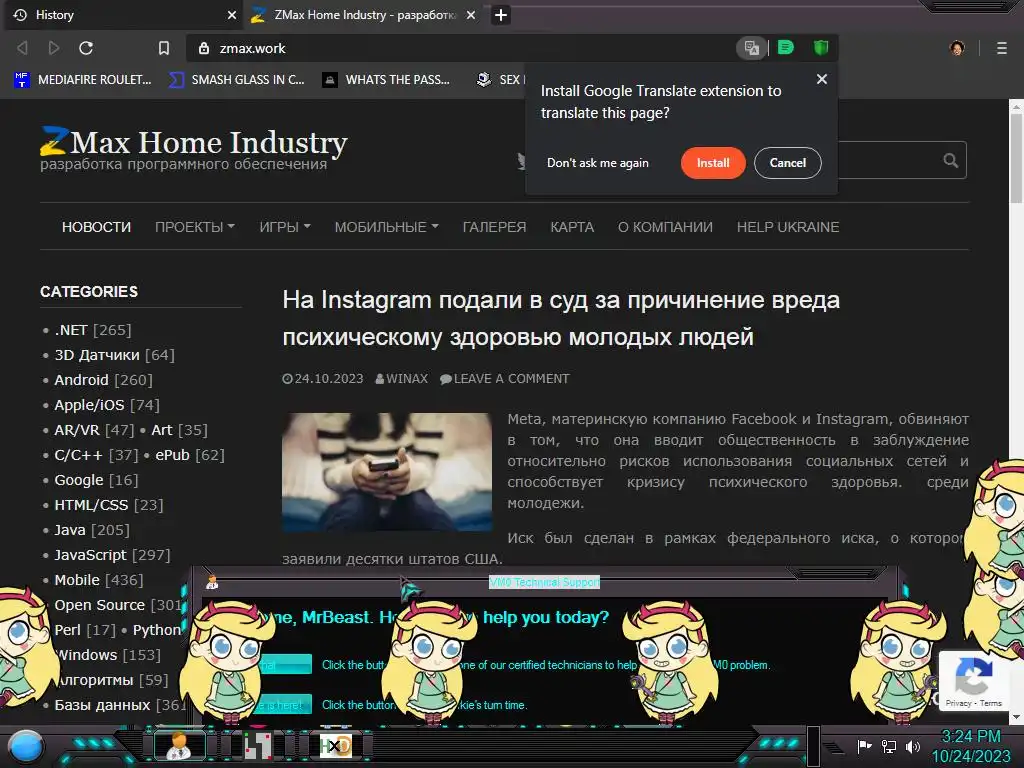Screen dimensions: 1024x768
Task: Cancel the translate extension prompt
Action: point(788,163)
